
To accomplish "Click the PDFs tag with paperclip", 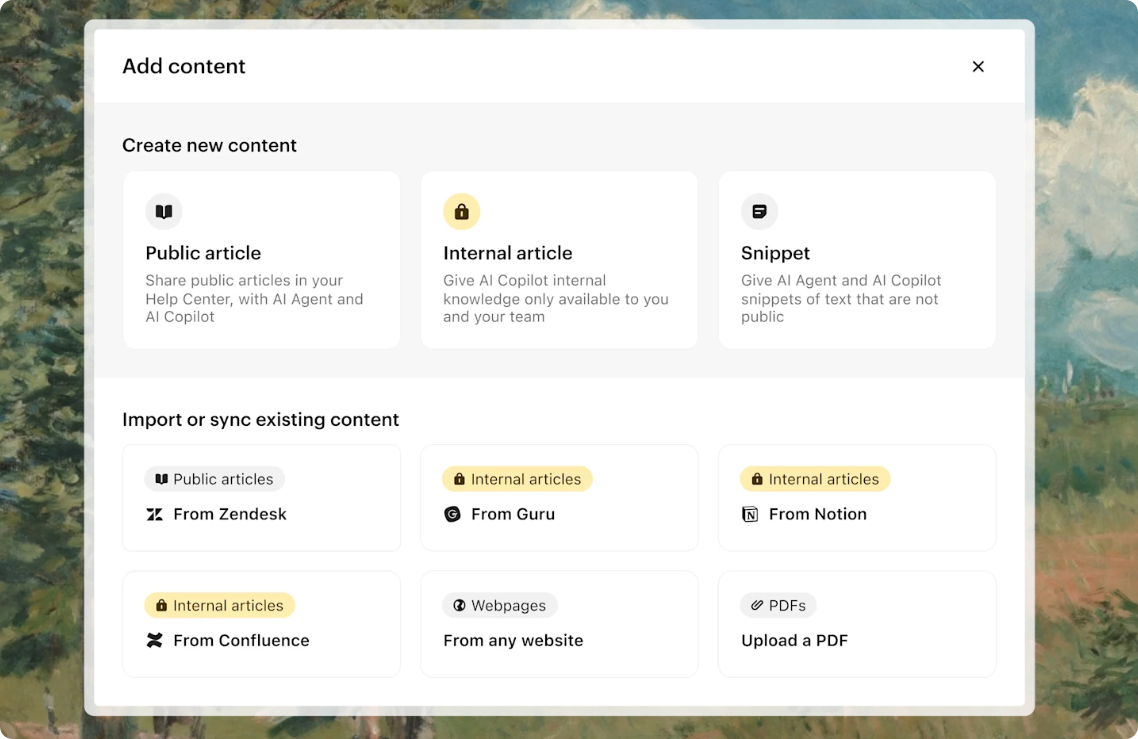I will tap(778, 605).
